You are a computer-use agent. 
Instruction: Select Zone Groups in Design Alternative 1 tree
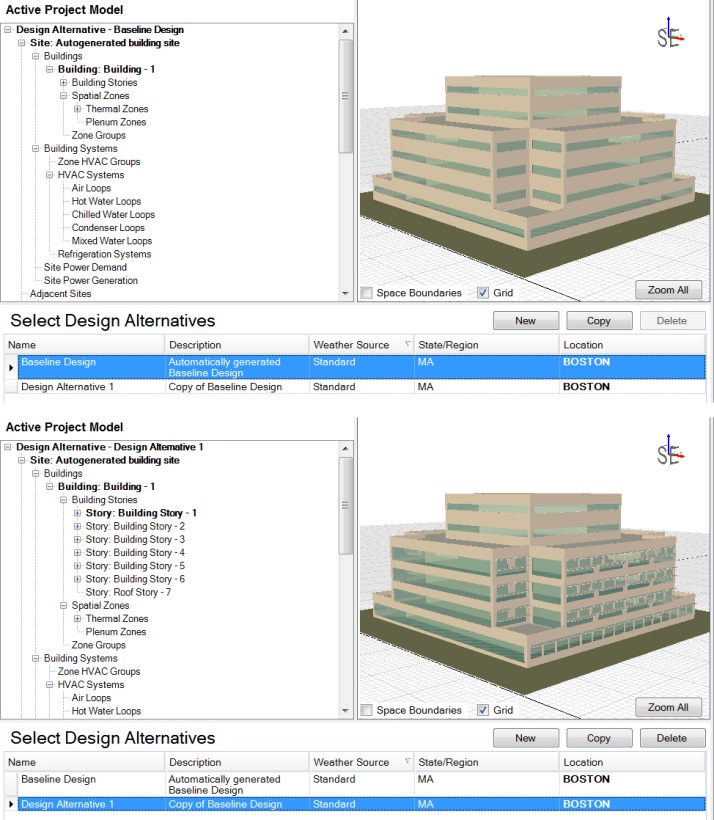click(x=99, y=645)
